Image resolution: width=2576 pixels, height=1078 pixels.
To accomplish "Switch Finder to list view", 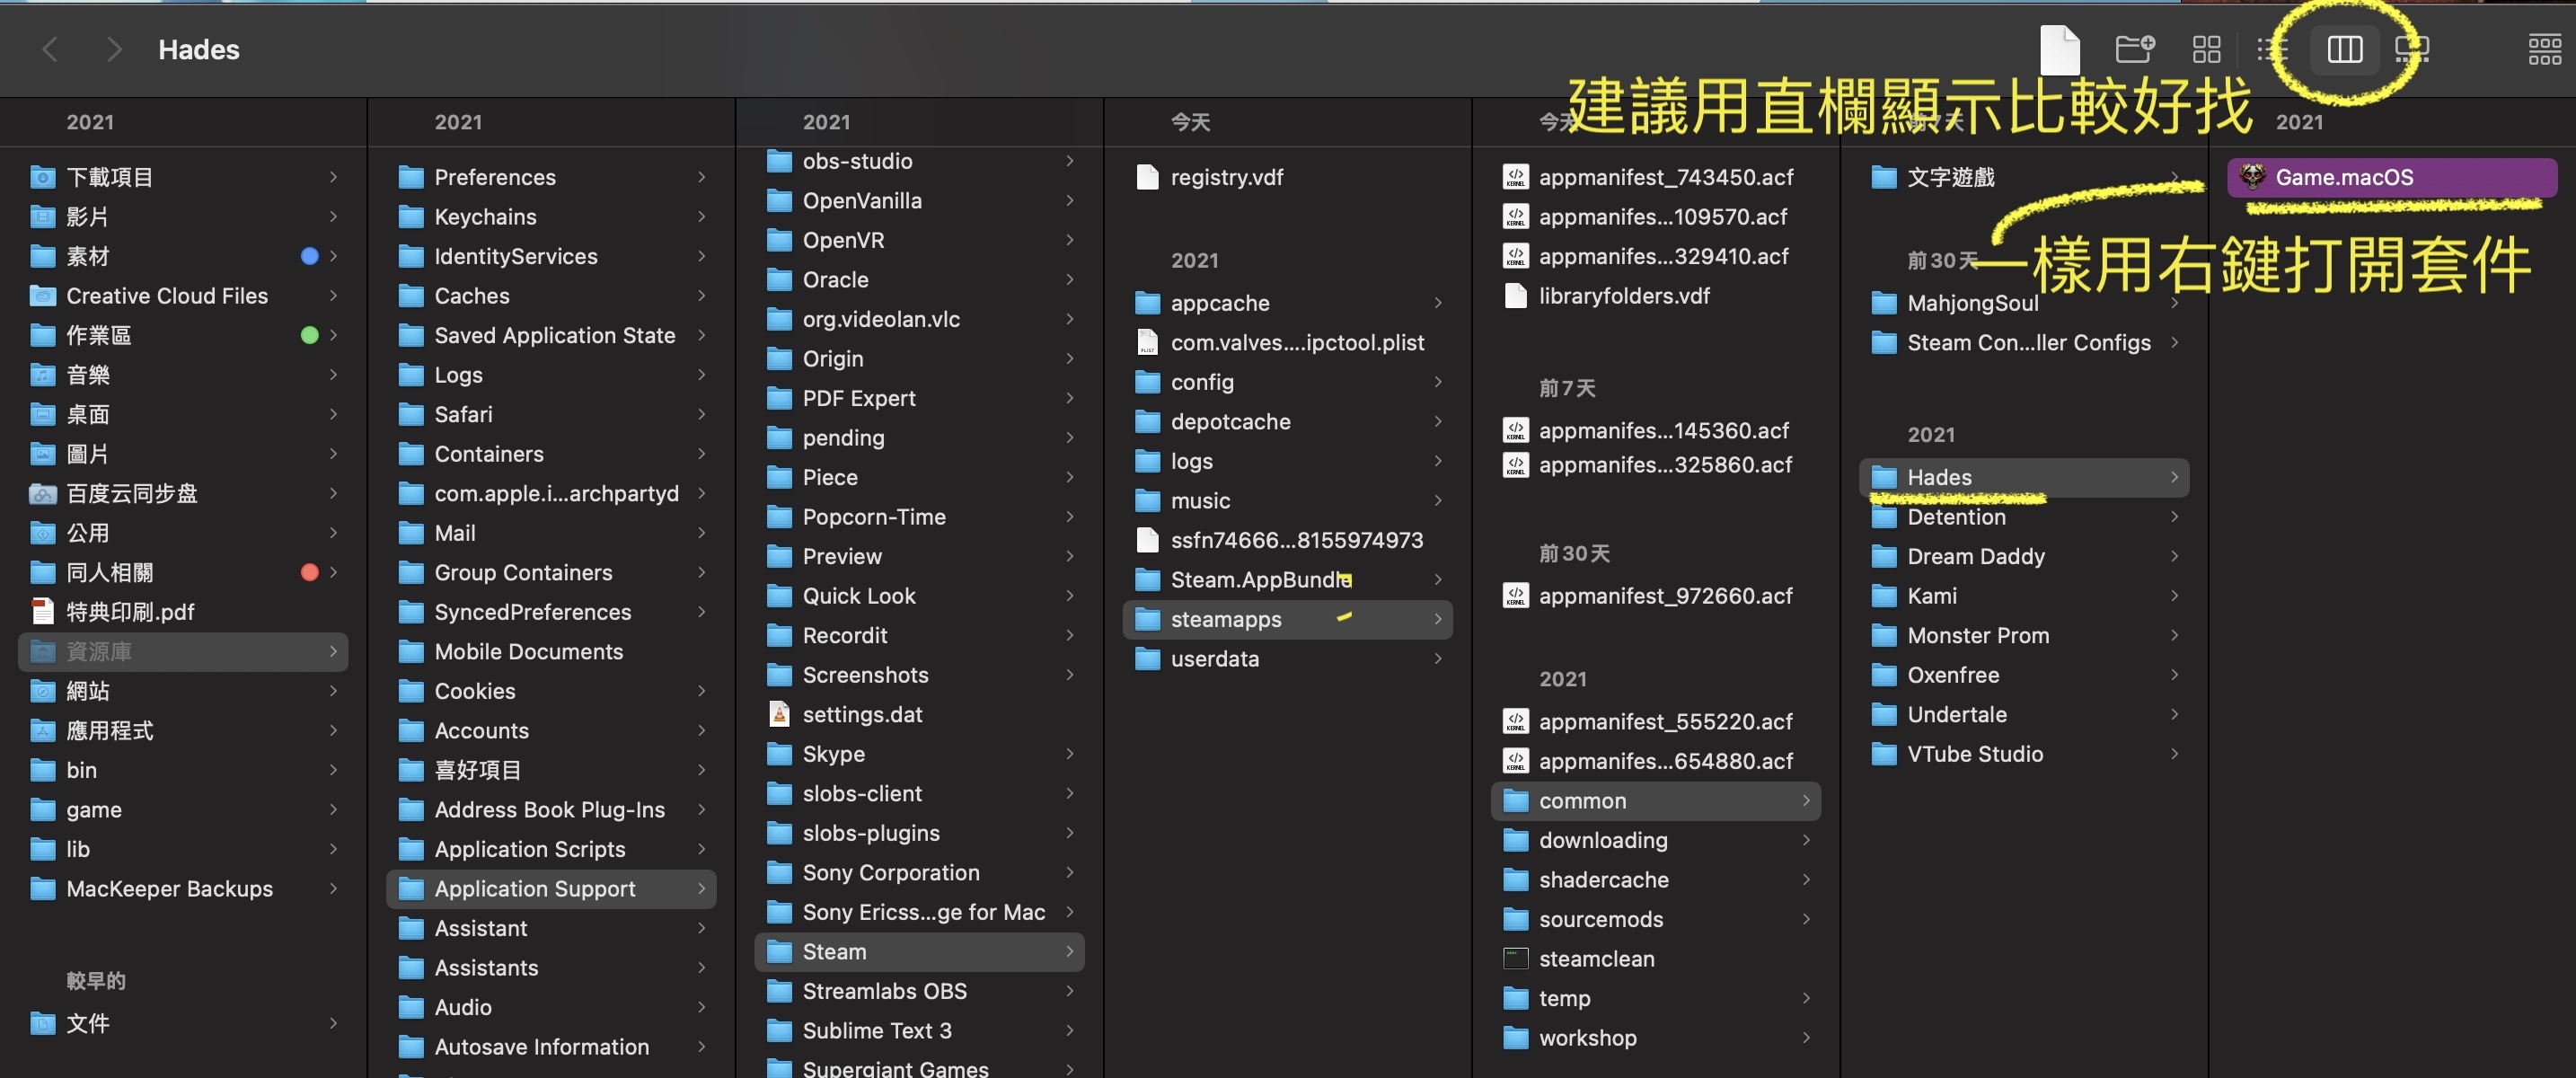I will click(x=2272, y=49).
